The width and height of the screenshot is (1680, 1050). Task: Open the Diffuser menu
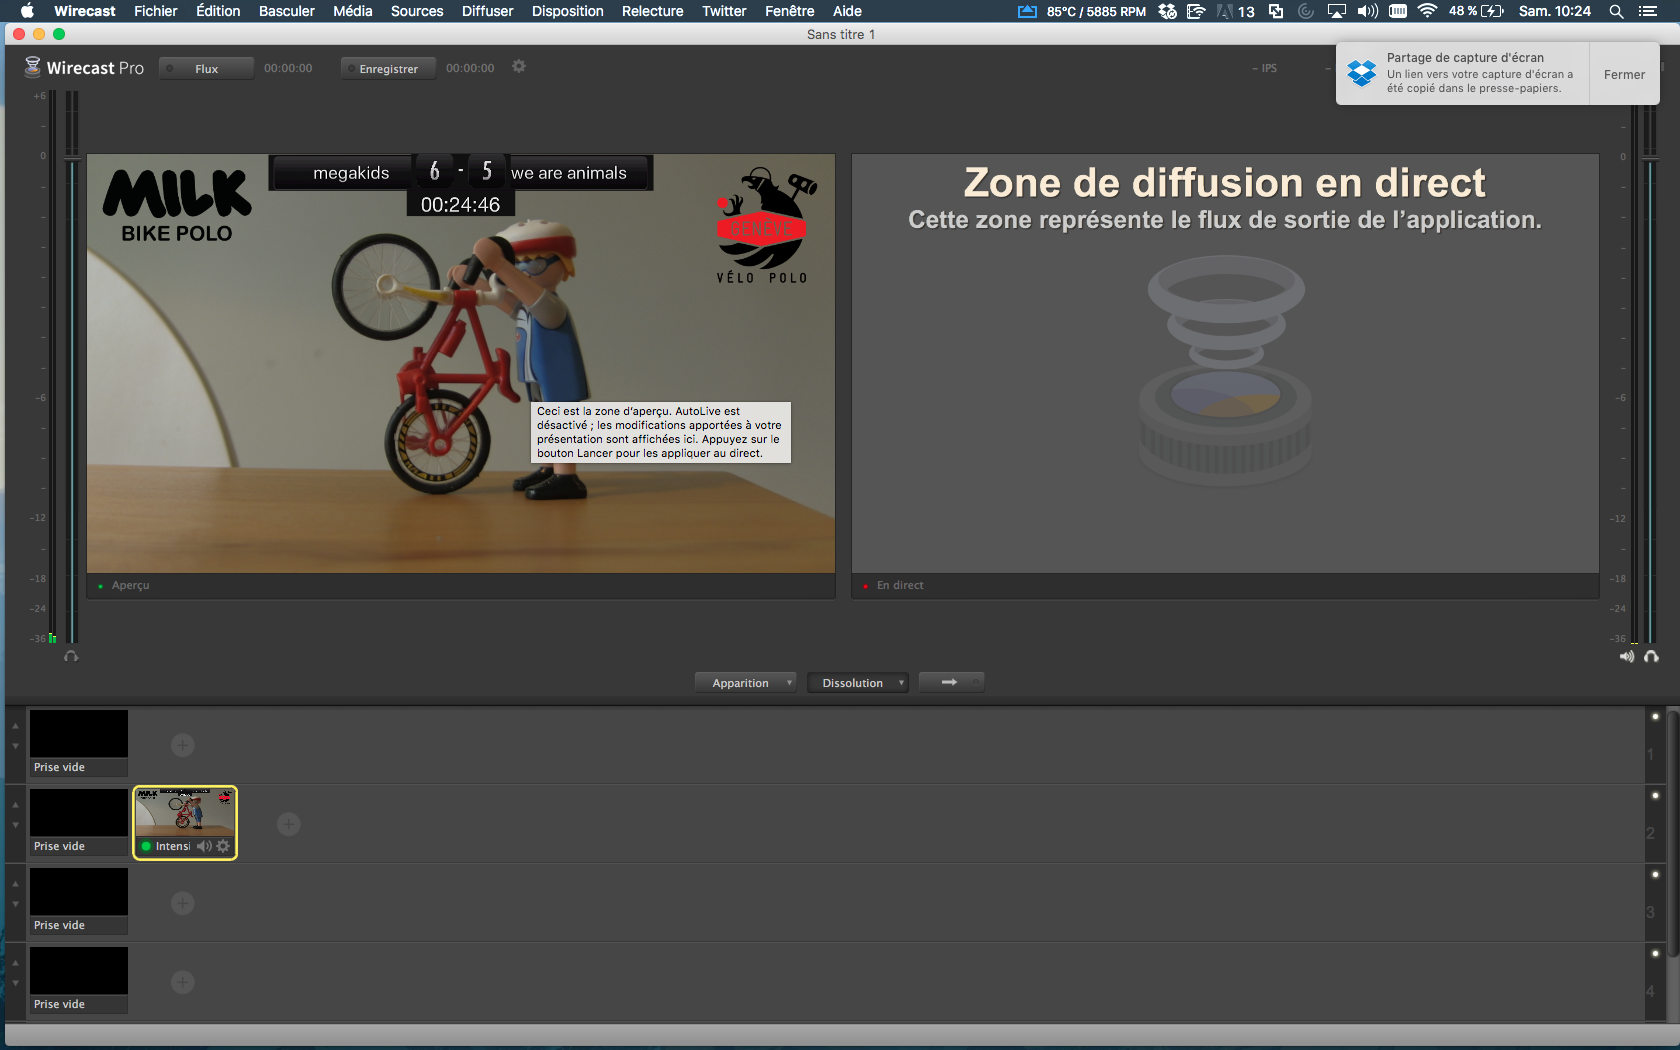click(487, 11)
